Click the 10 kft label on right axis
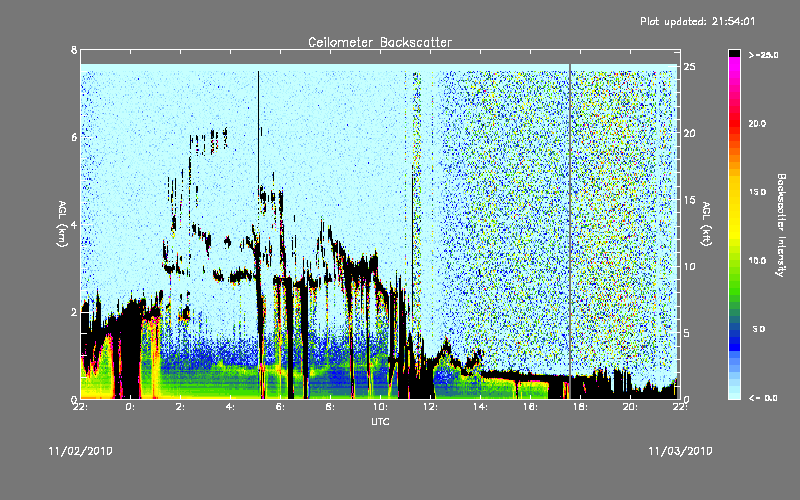800x500 pixels. pyautogui.click(x=689, y=266)
